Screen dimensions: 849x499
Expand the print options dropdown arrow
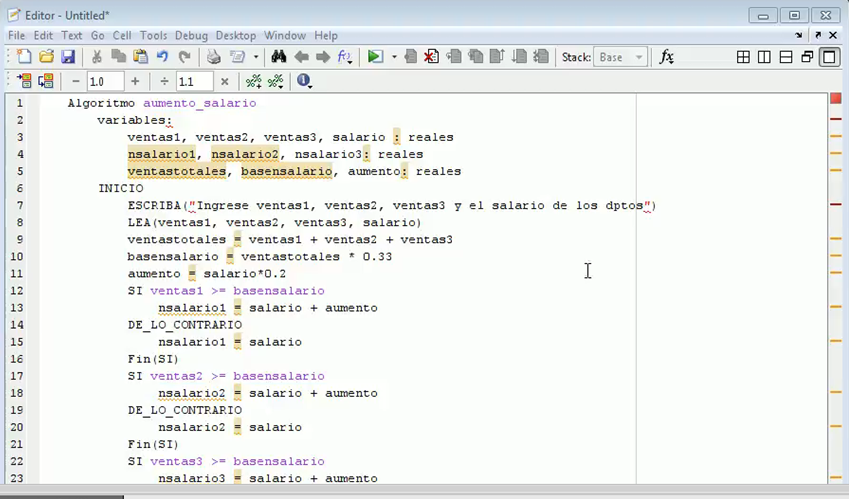pos(256,57)
